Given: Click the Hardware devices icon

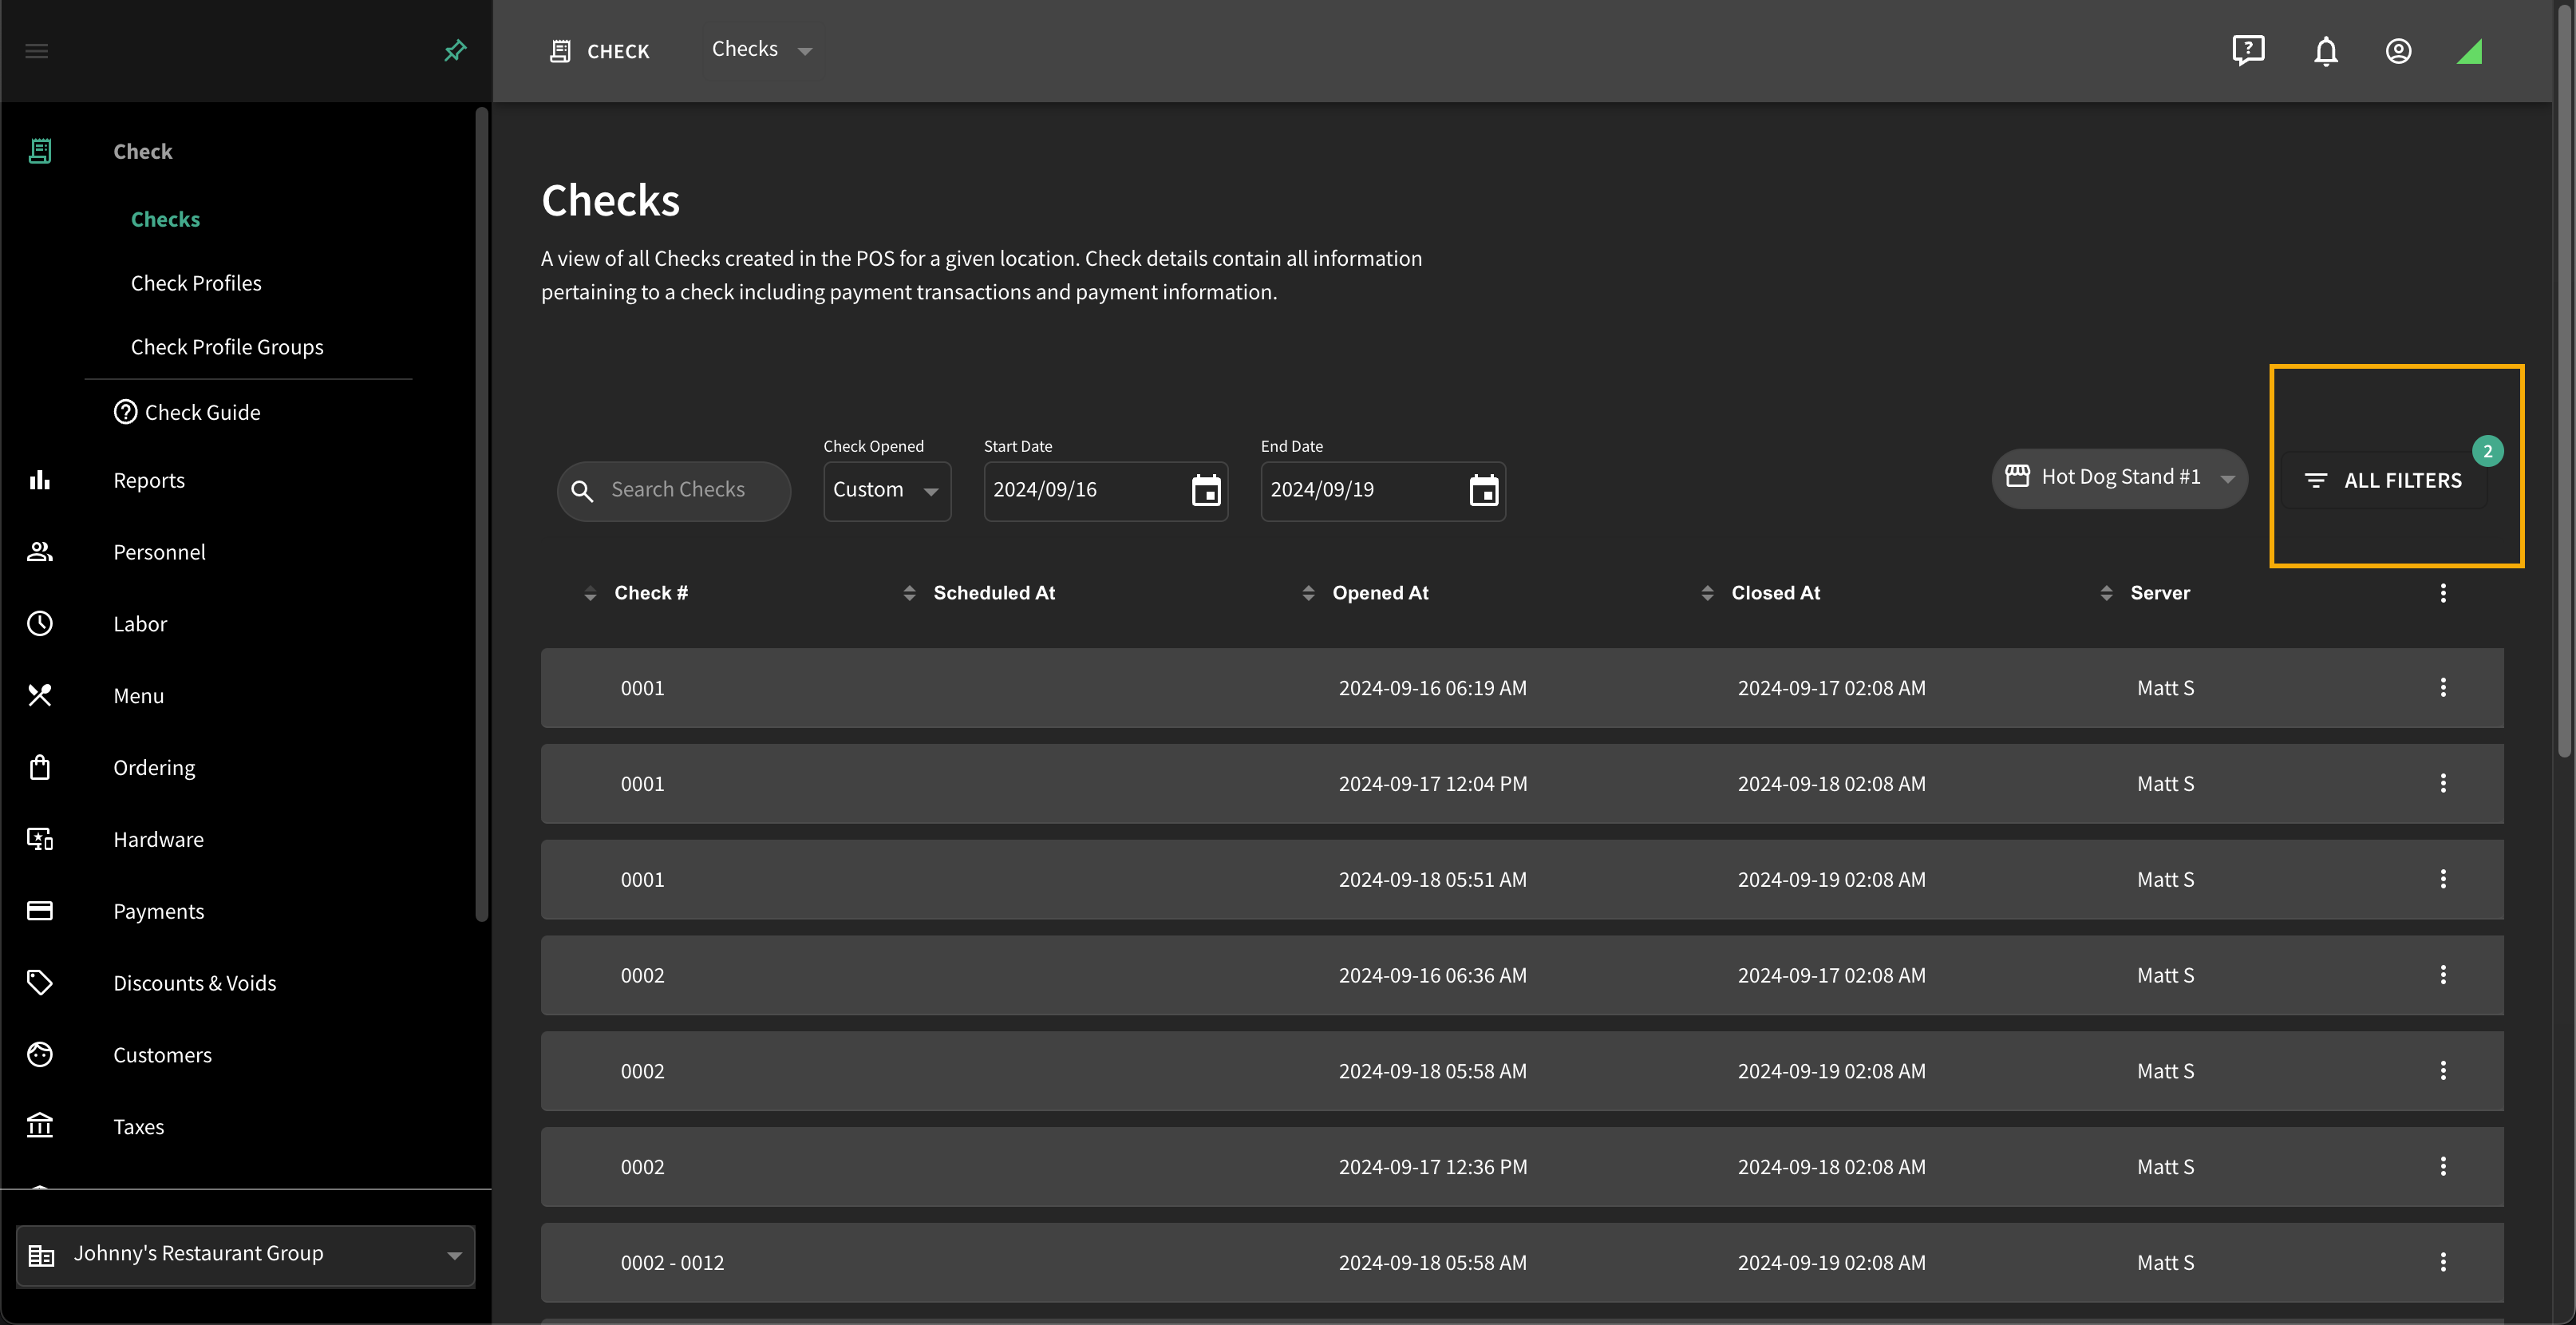Looking at the screenshot, I should (x=40, y=839).
